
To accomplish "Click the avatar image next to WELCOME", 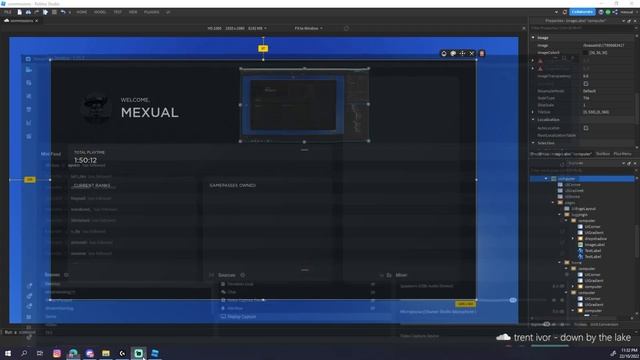I will pos(96,108).
